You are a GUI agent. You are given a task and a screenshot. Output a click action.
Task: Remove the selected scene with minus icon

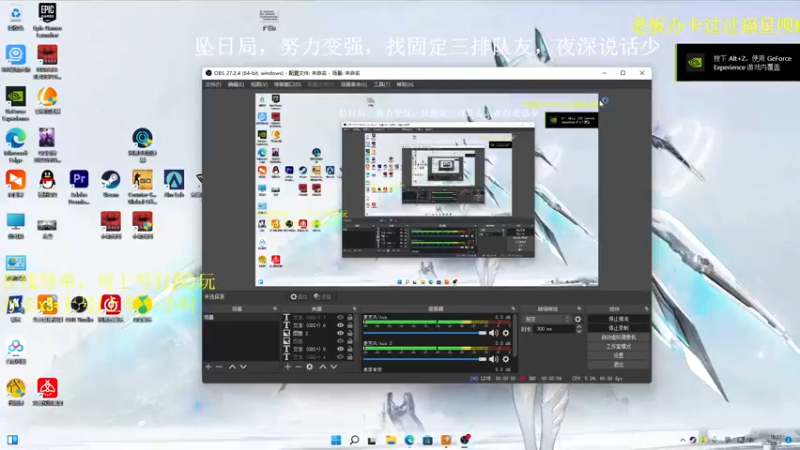pos(219,367)
